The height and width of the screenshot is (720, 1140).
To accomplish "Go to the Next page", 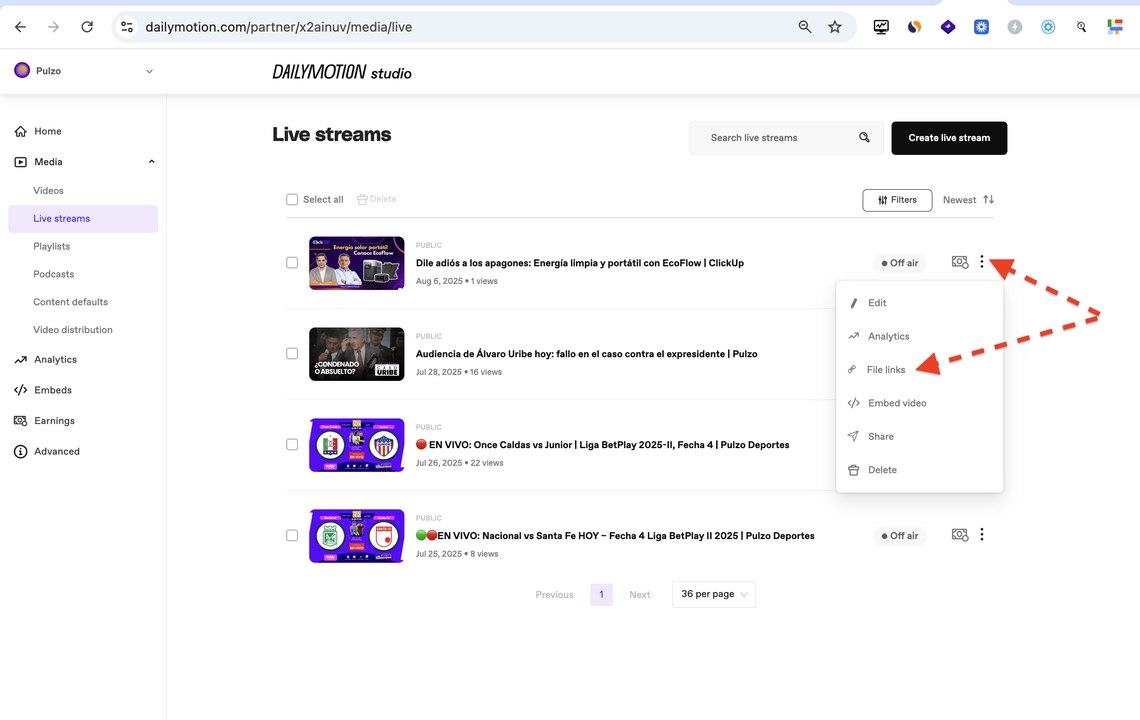I will point(640,595).
